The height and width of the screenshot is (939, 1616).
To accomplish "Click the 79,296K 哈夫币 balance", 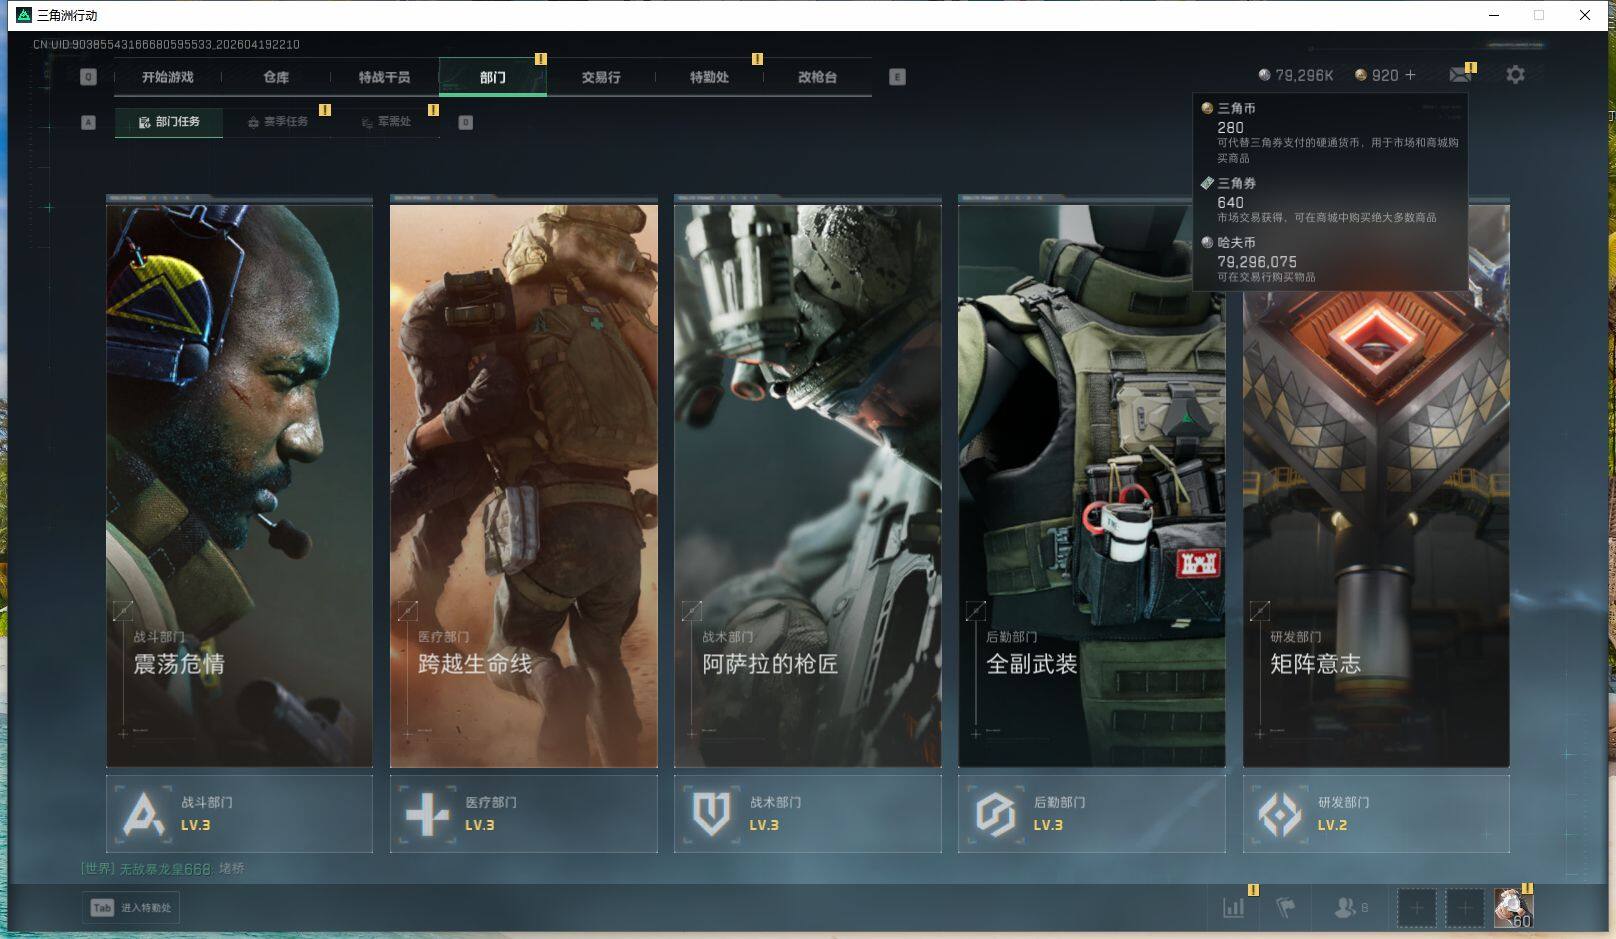I will pyautogui.click(x=1296, y=75).
